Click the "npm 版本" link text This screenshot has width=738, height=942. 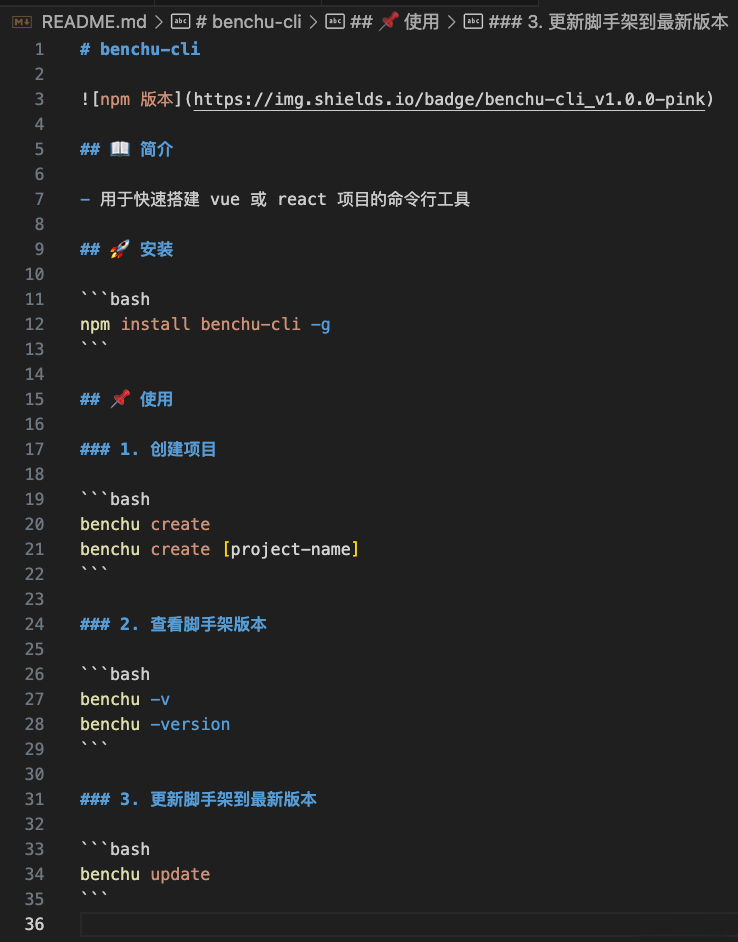point(135,99)
